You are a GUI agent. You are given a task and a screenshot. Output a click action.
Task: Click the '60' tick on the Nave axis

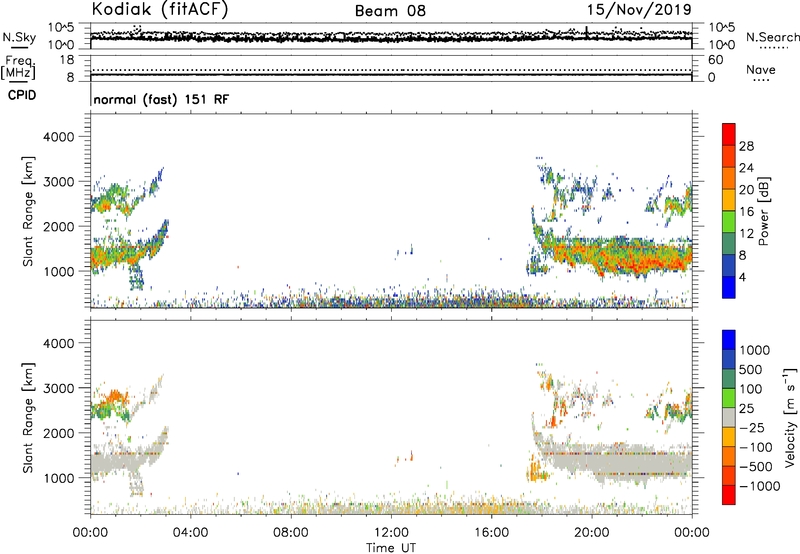coord(715,60)
